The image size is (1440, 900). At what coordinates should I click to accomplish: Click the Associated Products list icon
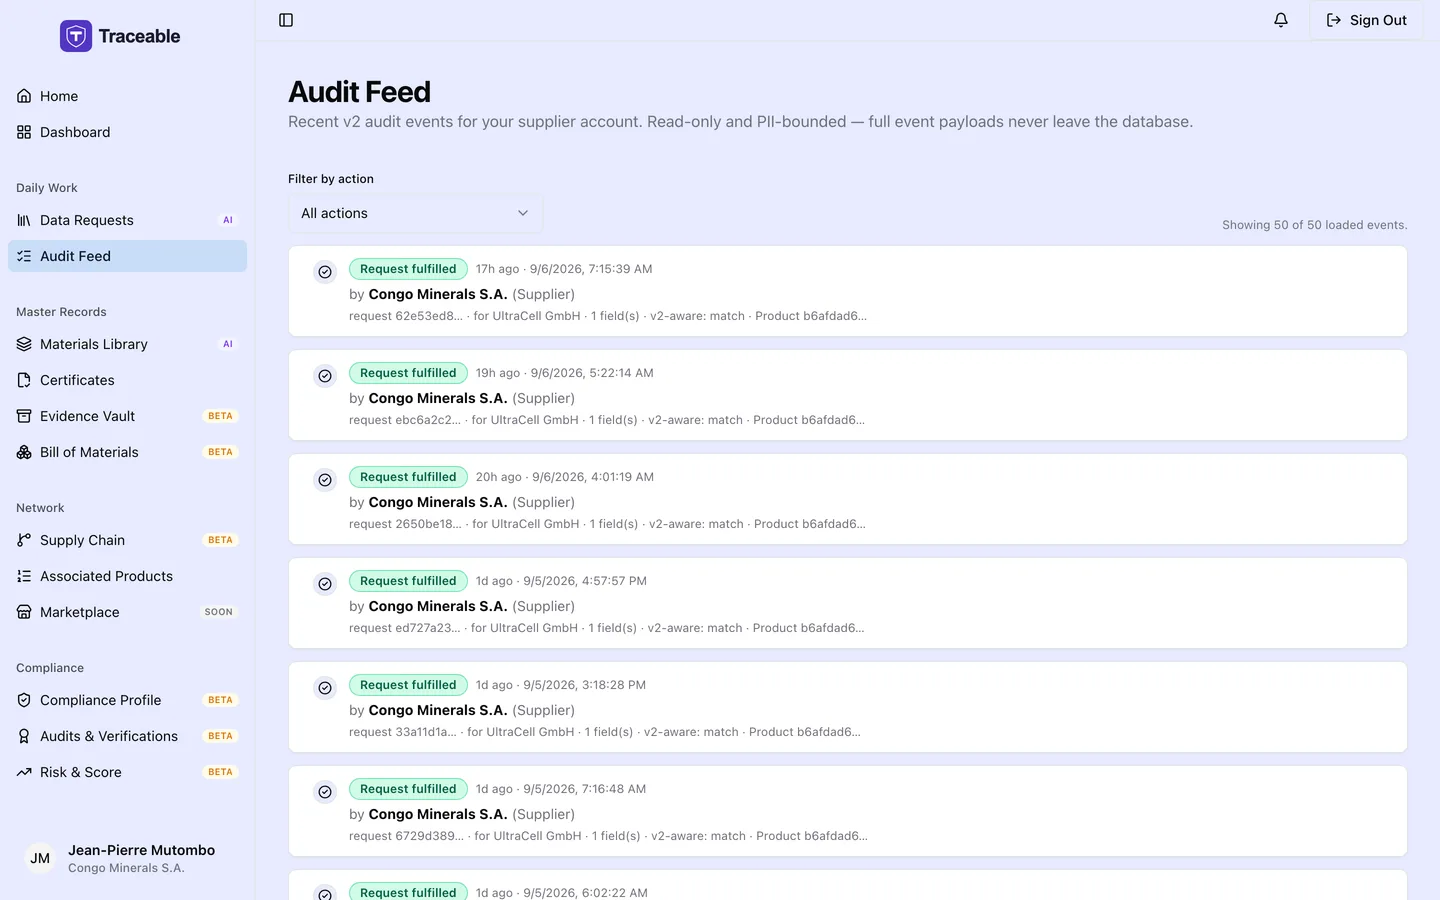coord(24,576)
